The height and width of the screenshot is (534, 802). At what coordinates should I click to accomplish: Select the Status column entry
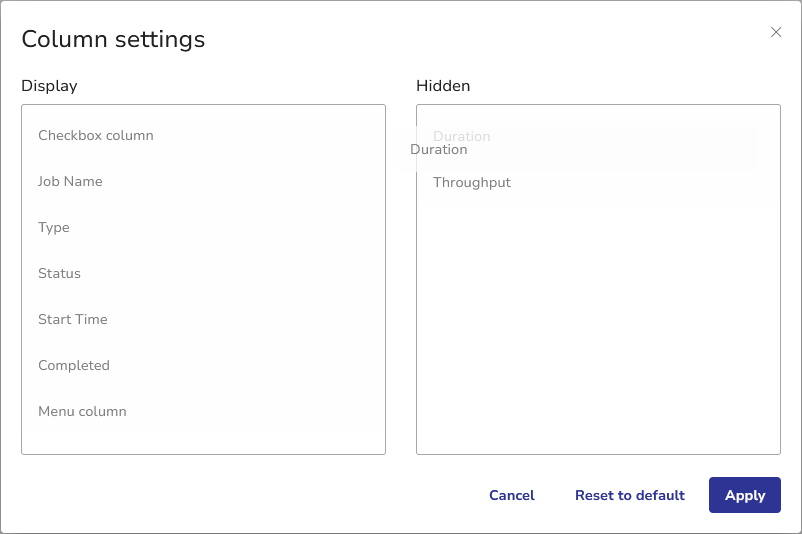tap(59, 273)
